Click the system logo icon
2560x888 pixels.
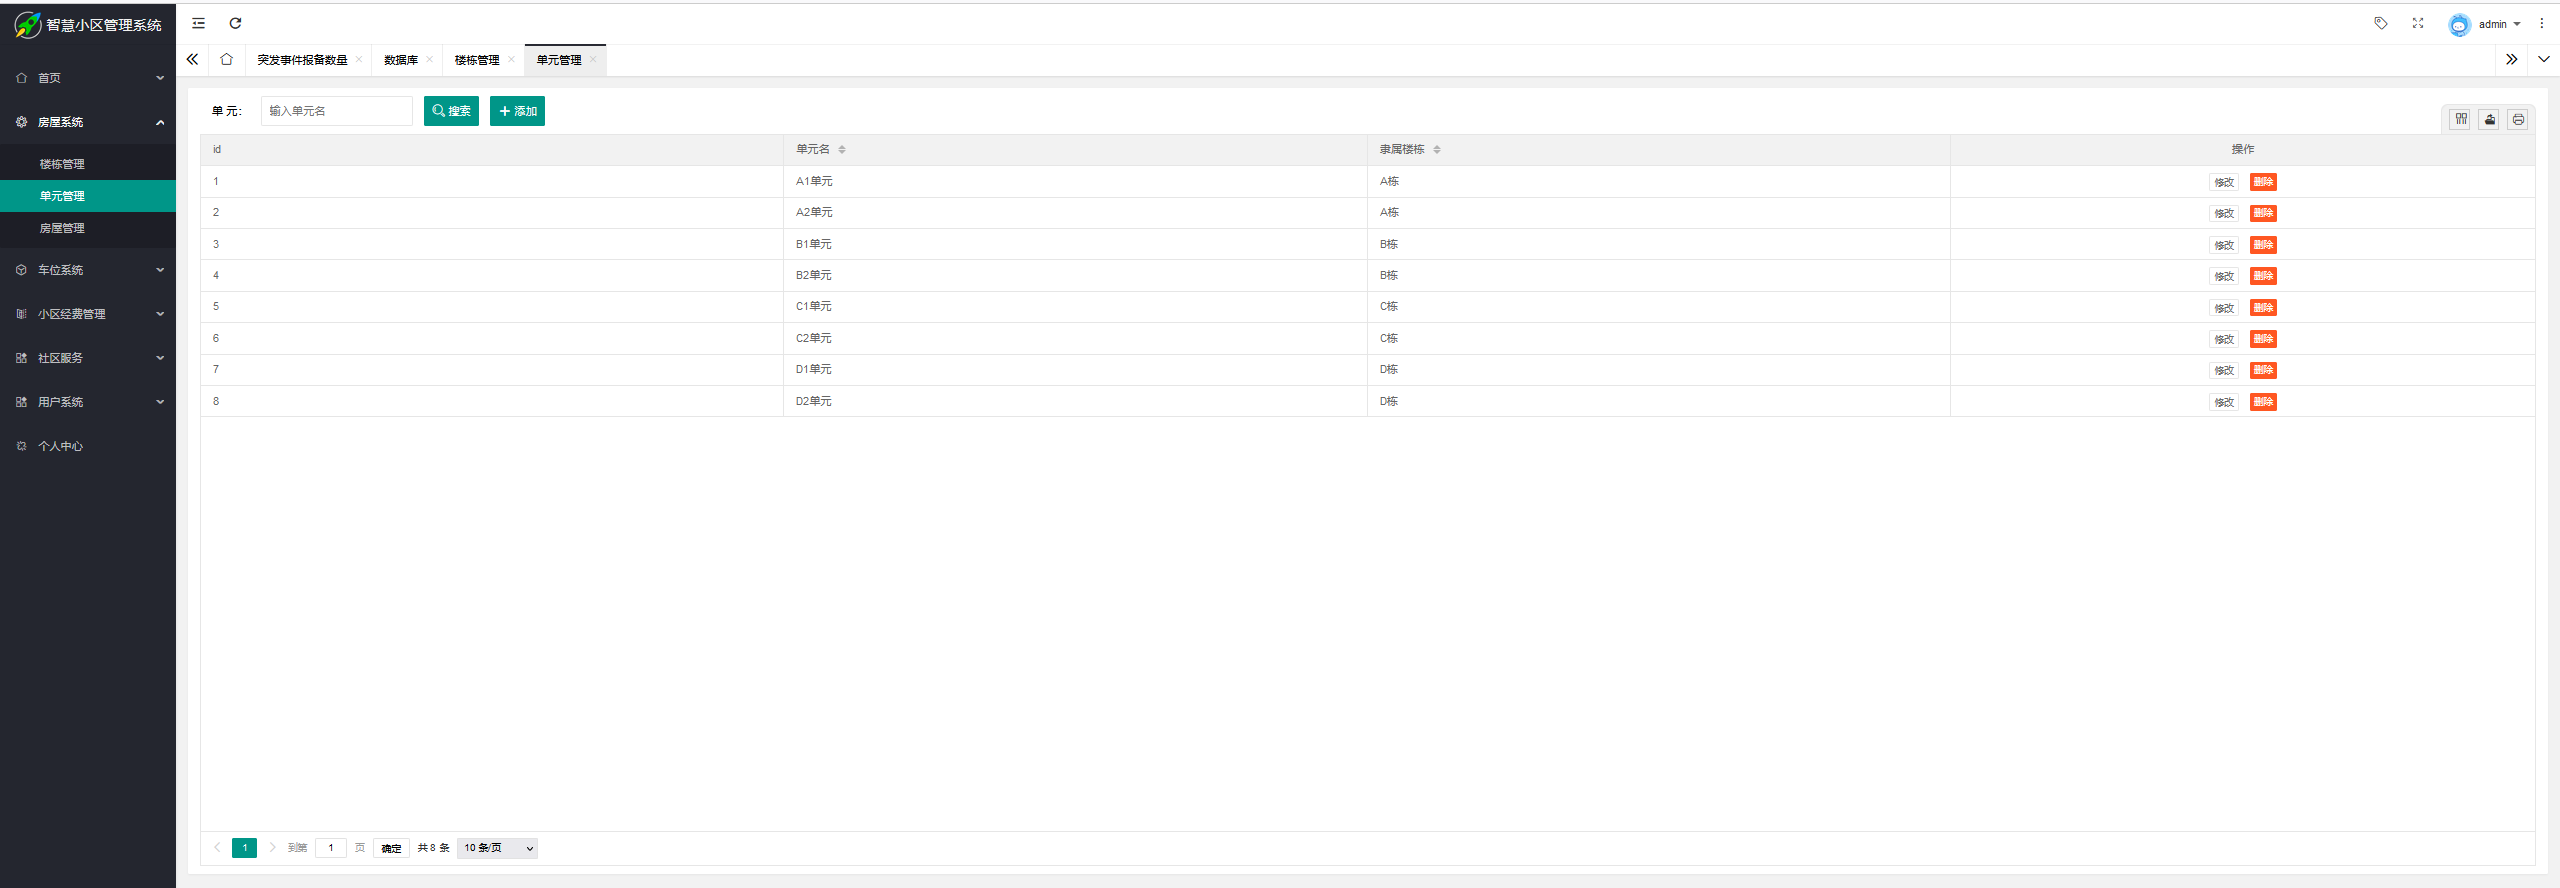[x=27, y=25]
